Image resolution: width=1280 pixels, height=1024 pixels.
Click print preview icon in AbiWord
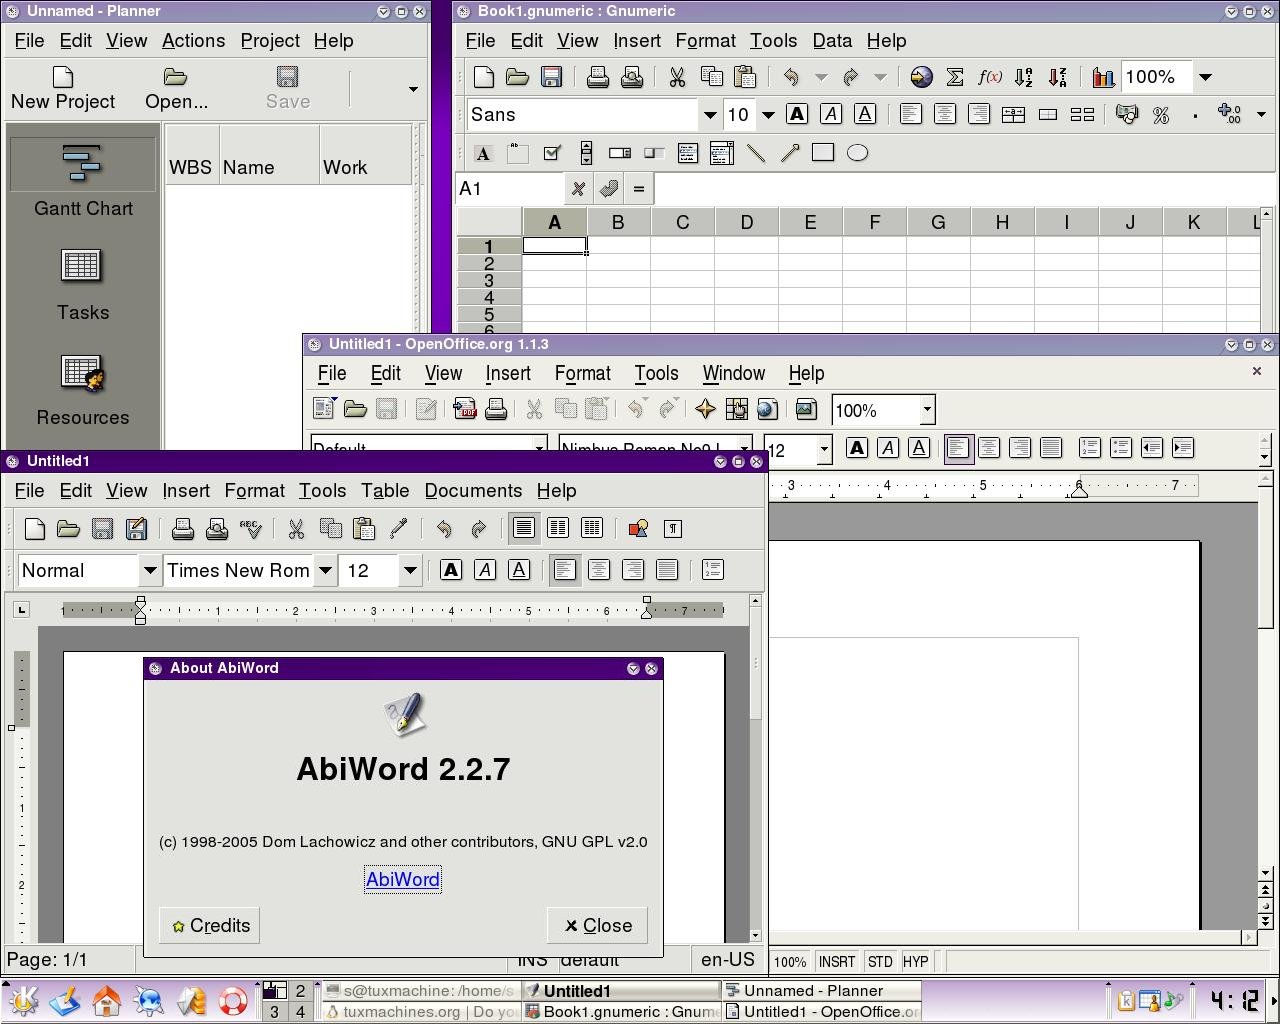217,529
